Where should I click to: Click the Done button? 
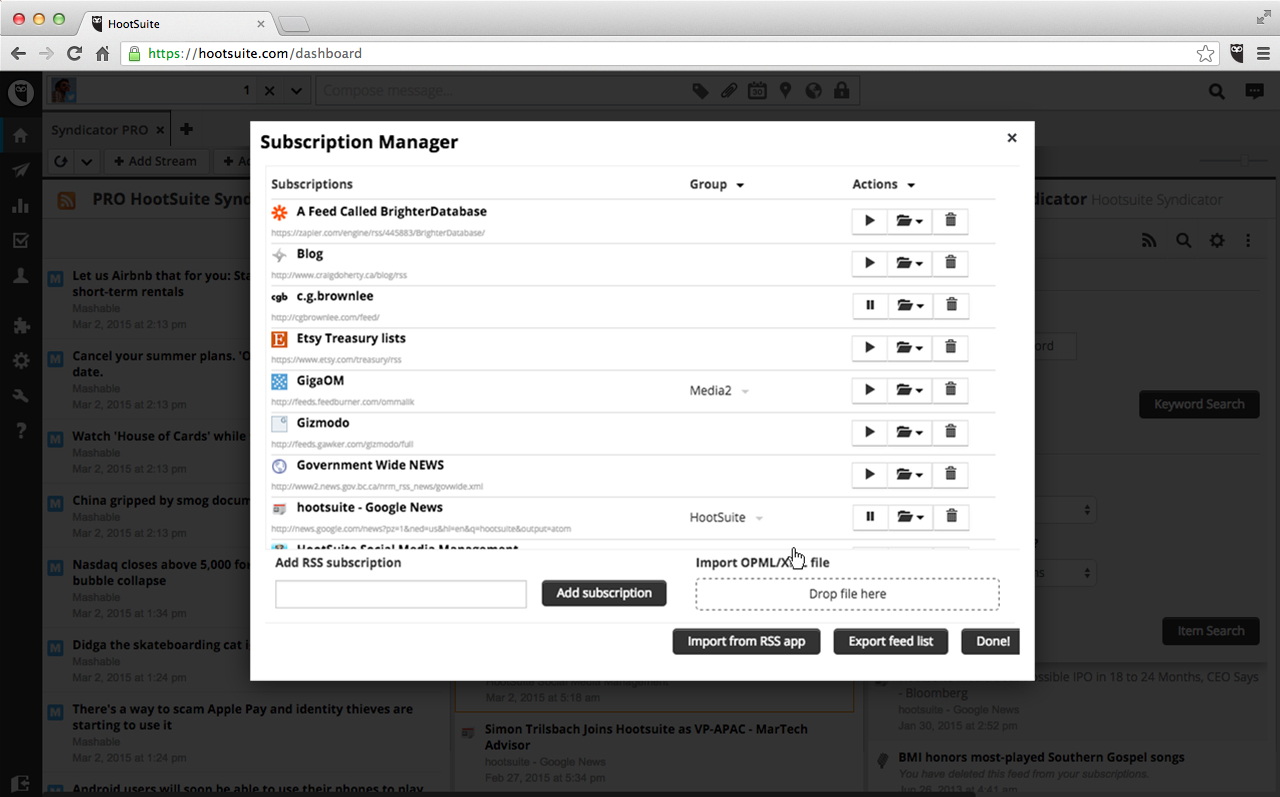(x=991, y=641)
